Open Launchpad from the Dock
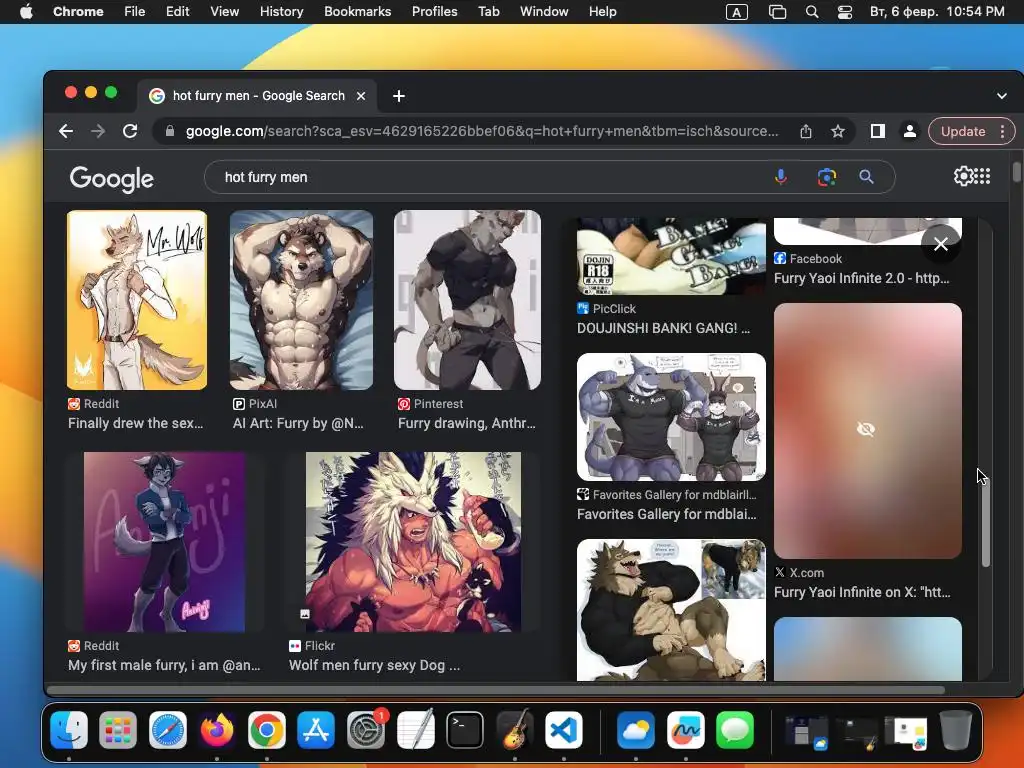The image size is (1024, 768). (x=118, y=729)
